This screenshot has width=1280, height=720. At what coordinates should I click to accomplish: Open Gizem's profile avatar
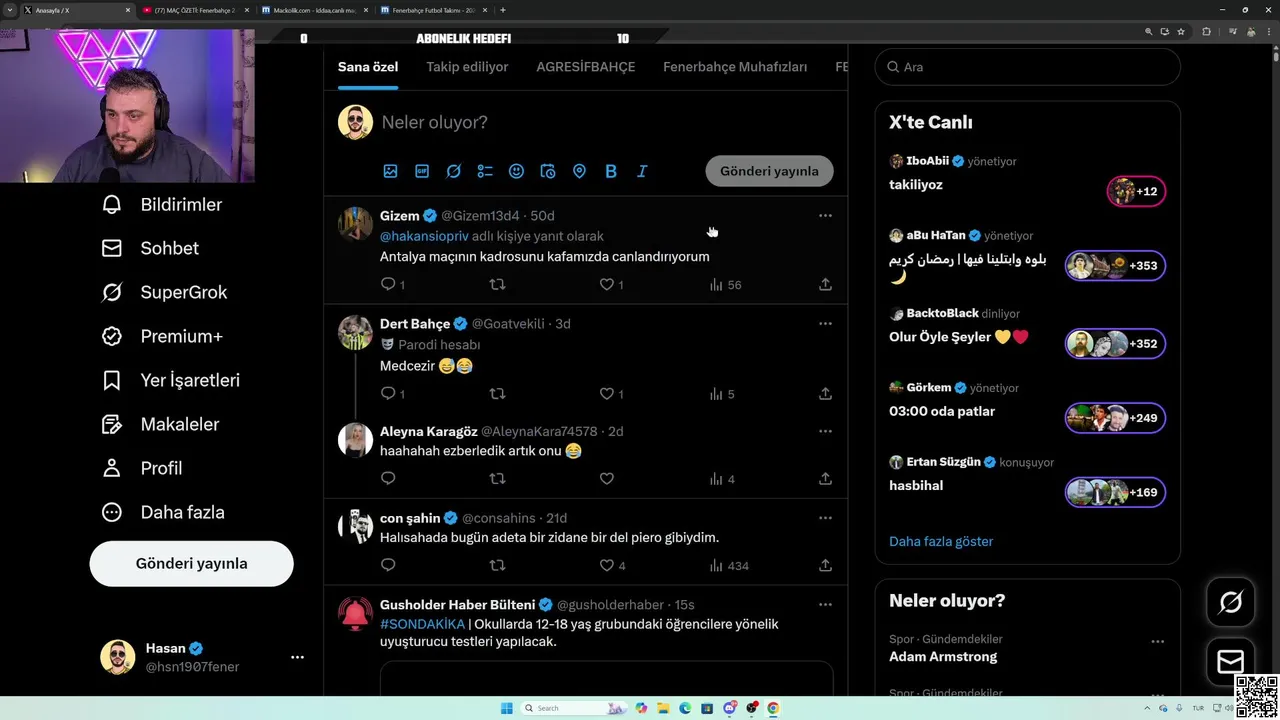tap(355, 224)
